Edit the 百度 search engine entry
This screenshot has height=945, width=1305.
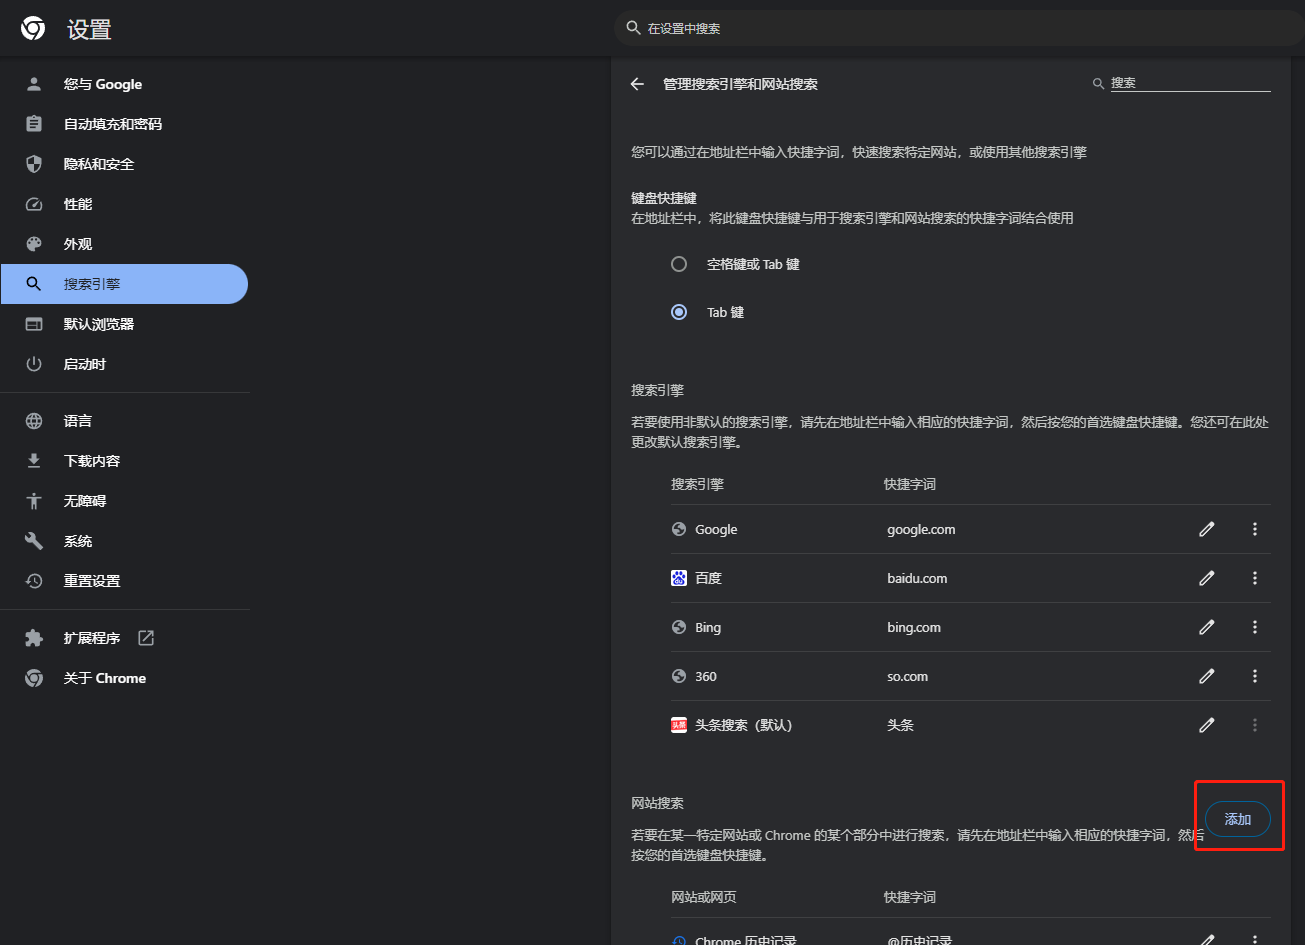(x=1207, y=578)
